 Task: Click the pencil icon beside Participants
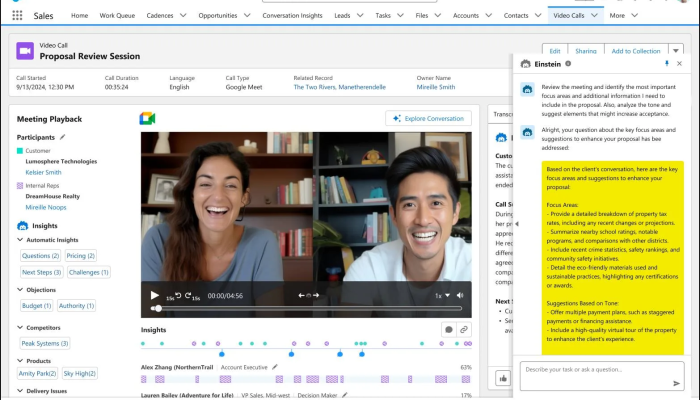(x=62, y=137)
